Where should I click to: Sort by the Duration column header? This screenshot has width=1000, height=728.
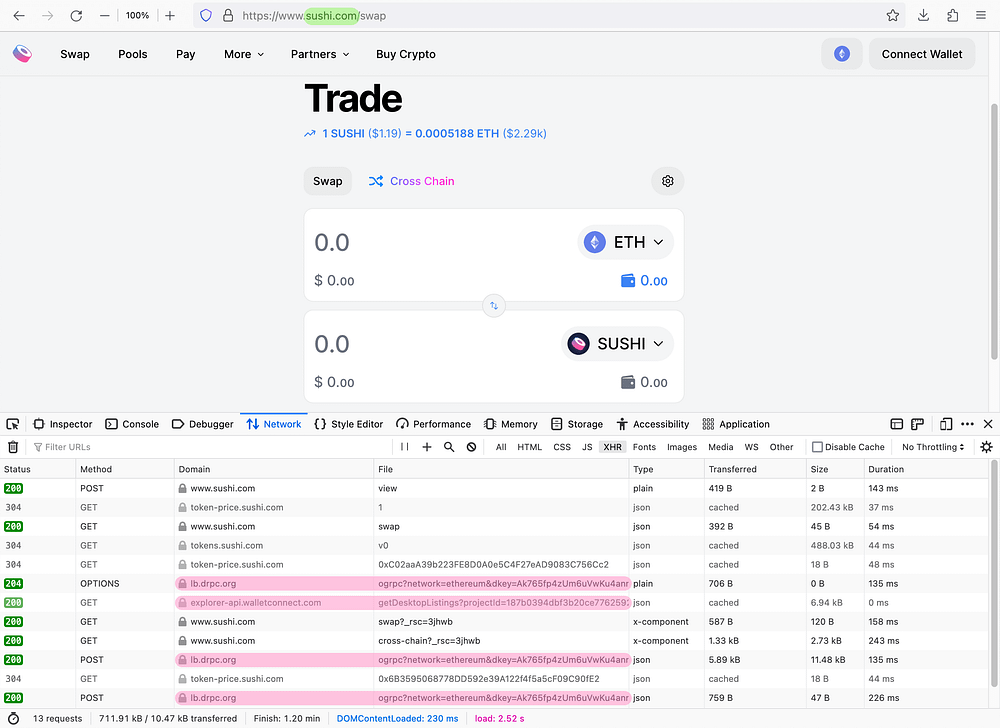[x=926, y=469]
